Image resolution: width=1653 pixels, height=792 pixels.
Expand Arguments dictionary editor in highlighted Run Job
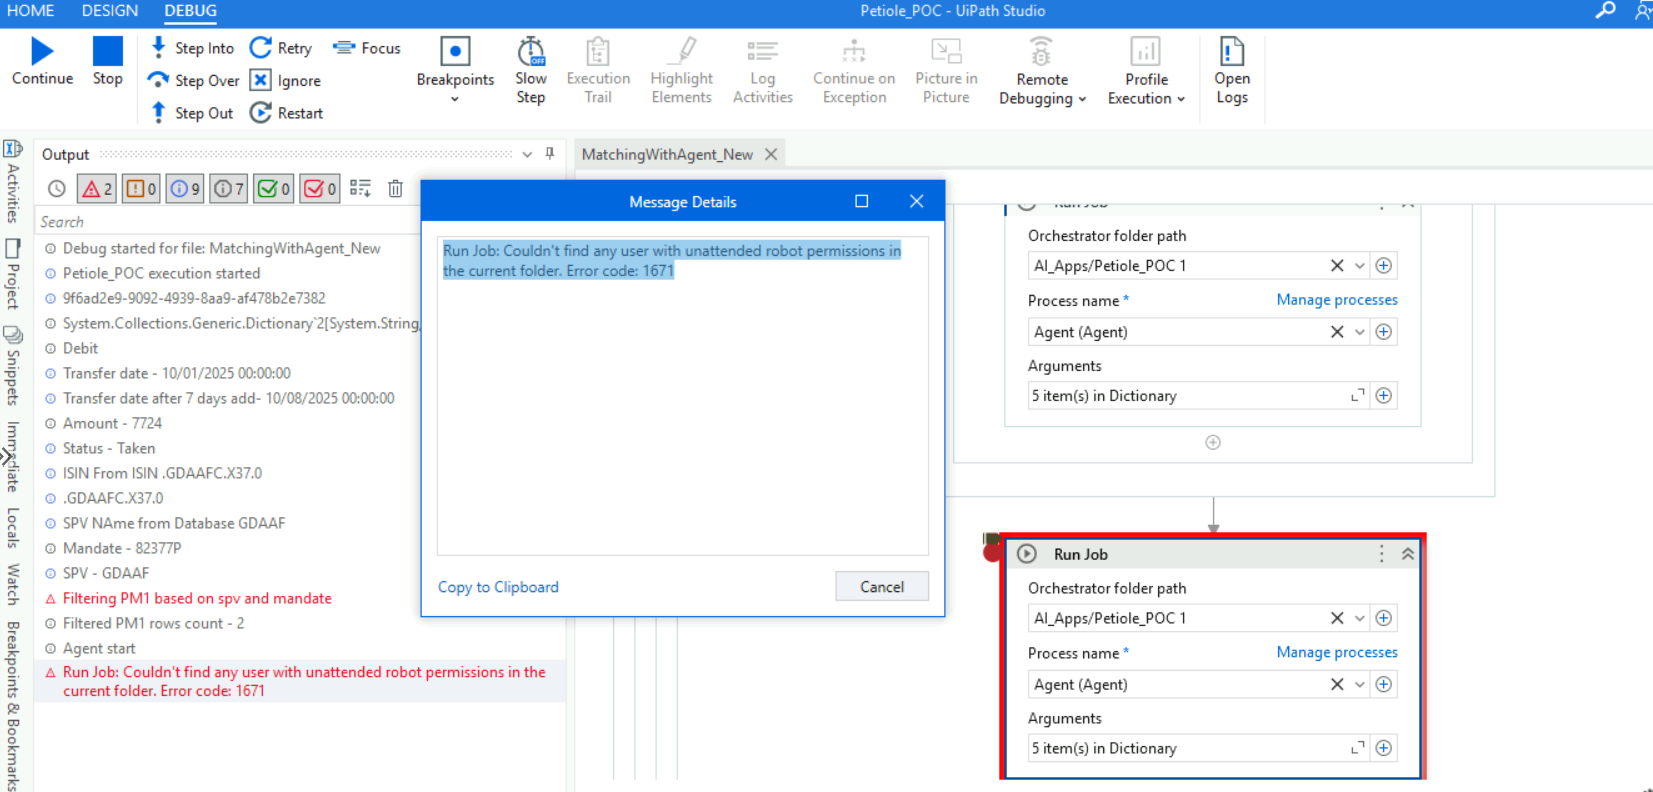(x=1358, y=748)
